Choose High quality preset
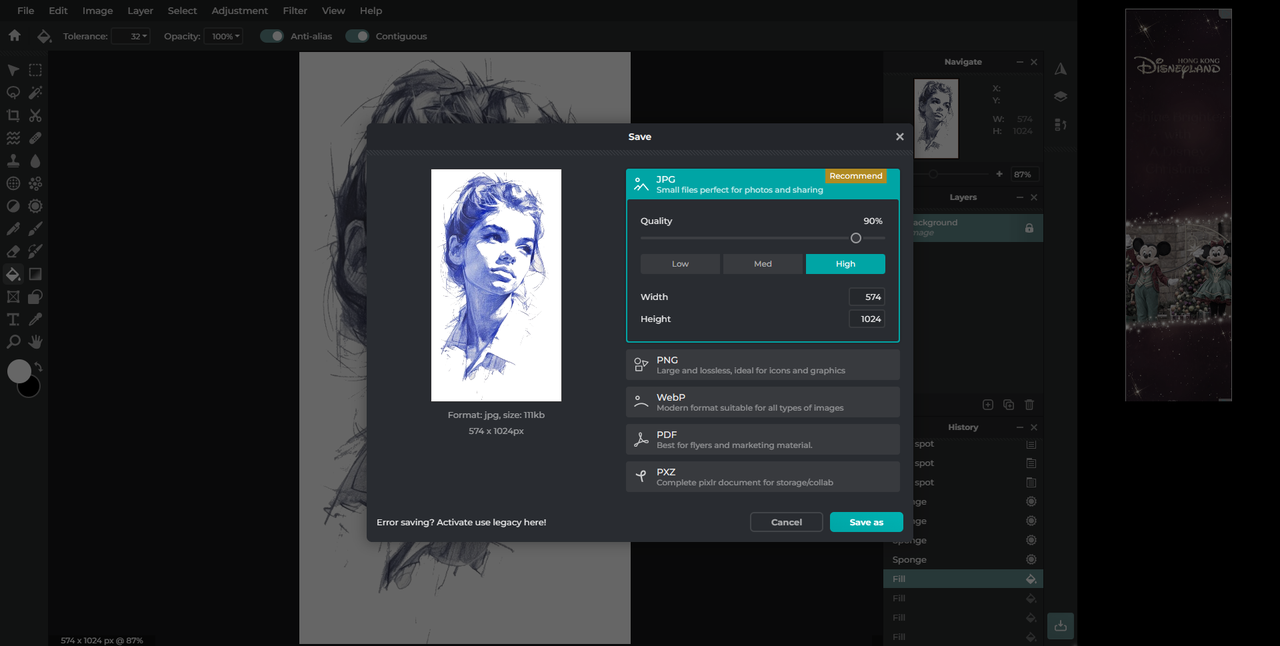 point(845,264)
